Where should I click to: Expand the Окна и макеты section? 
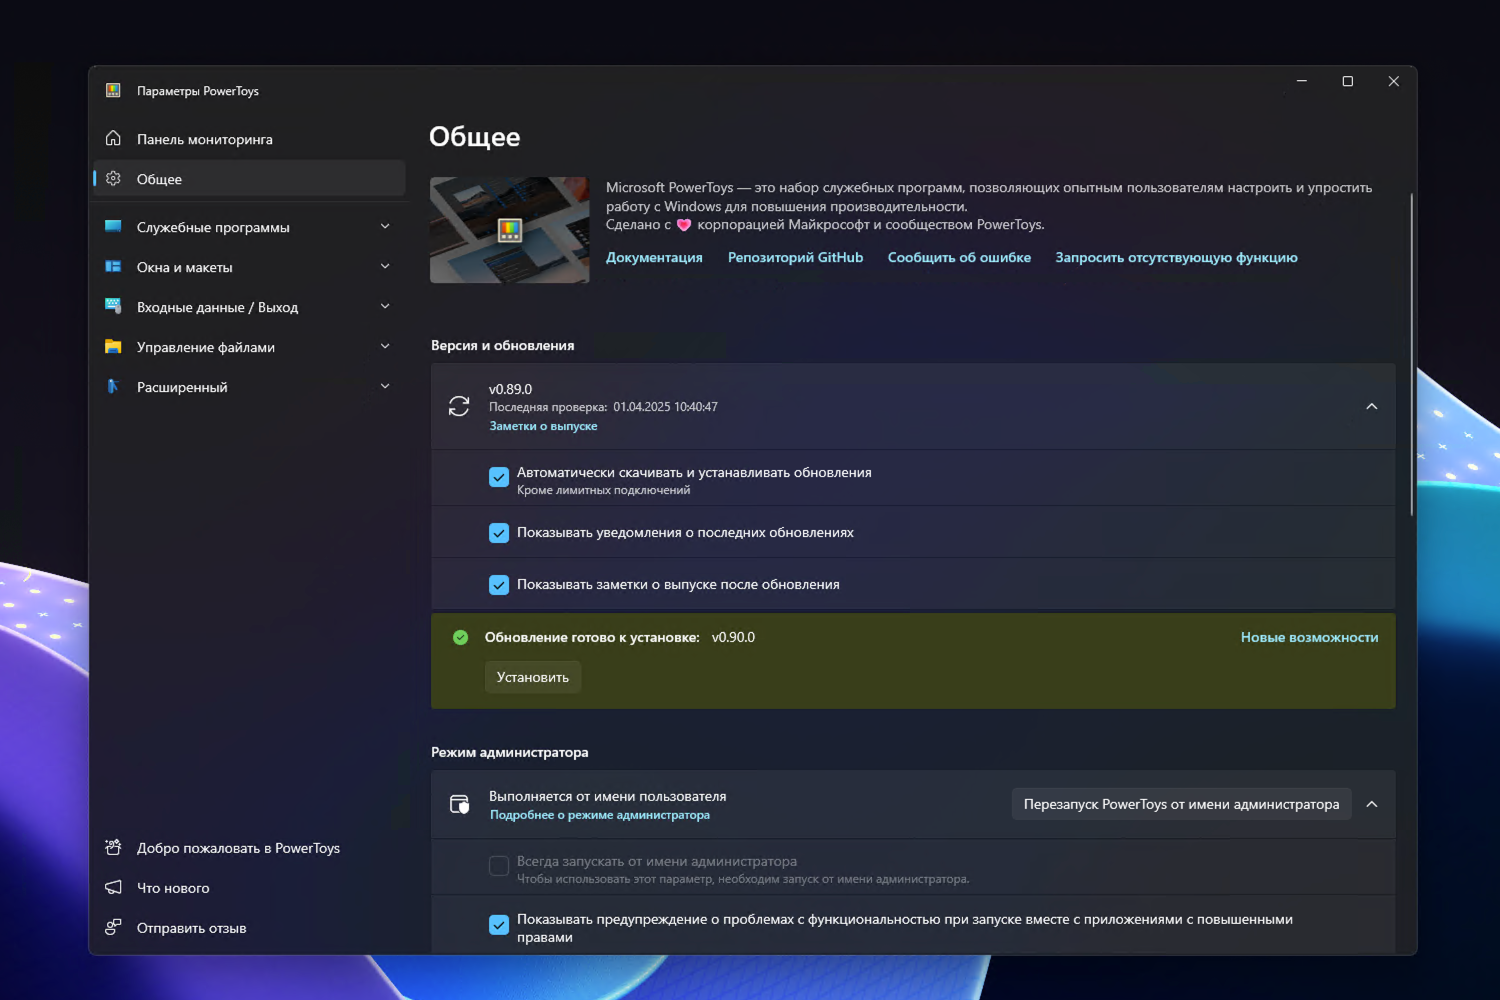click(385, 266)
